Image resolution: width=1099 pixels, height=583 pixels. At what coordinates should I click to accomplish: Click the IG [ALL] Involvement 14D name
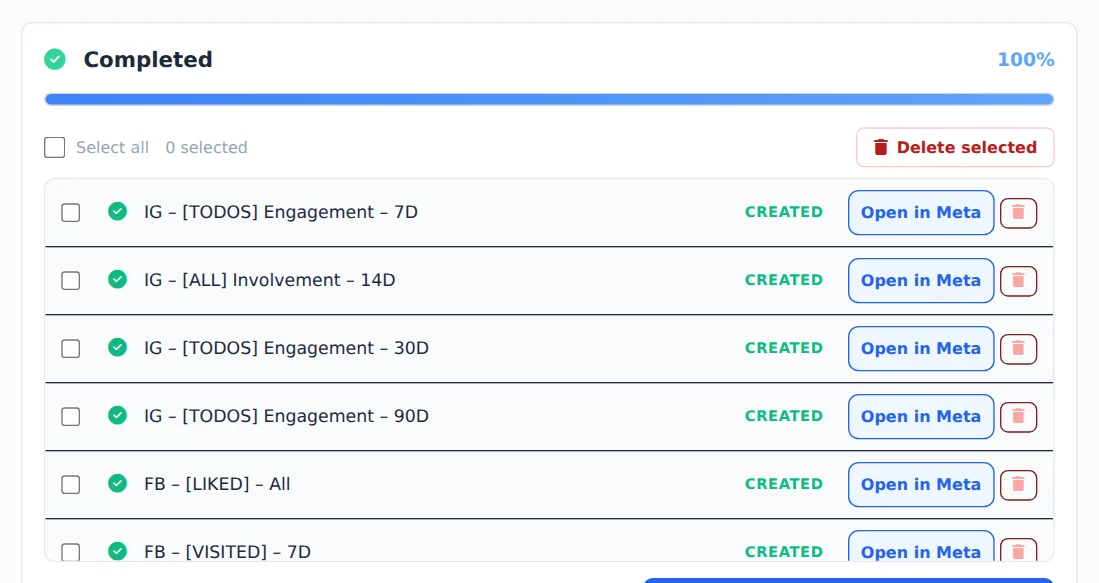[270, 280]
